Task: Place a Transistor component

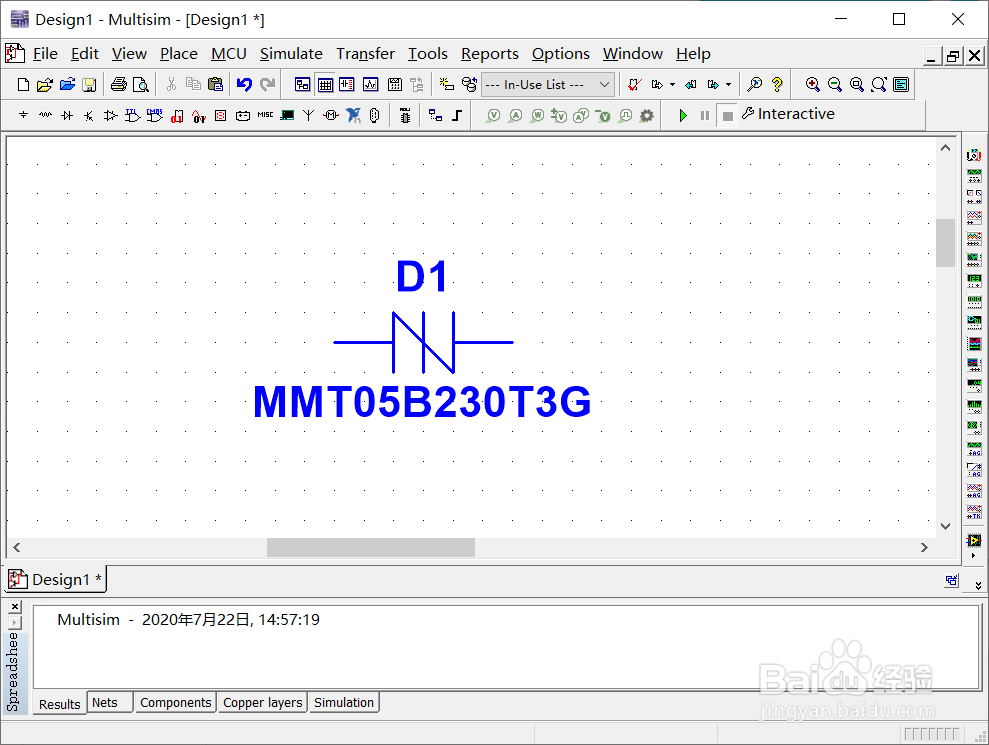Action: pyautogui.click(x=89, y=115)
